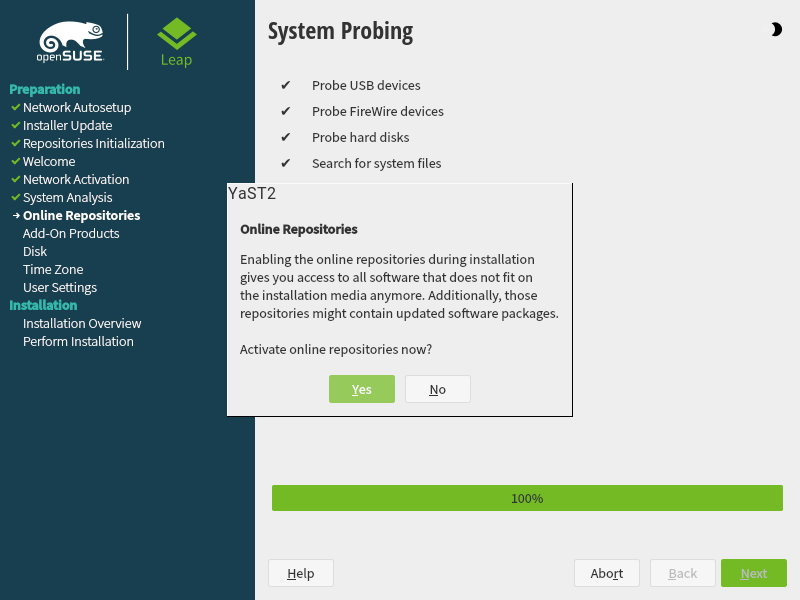800x600 pixels.
Task: Click the checkmark beside Probe hard disks
Action: pos(287,137)
